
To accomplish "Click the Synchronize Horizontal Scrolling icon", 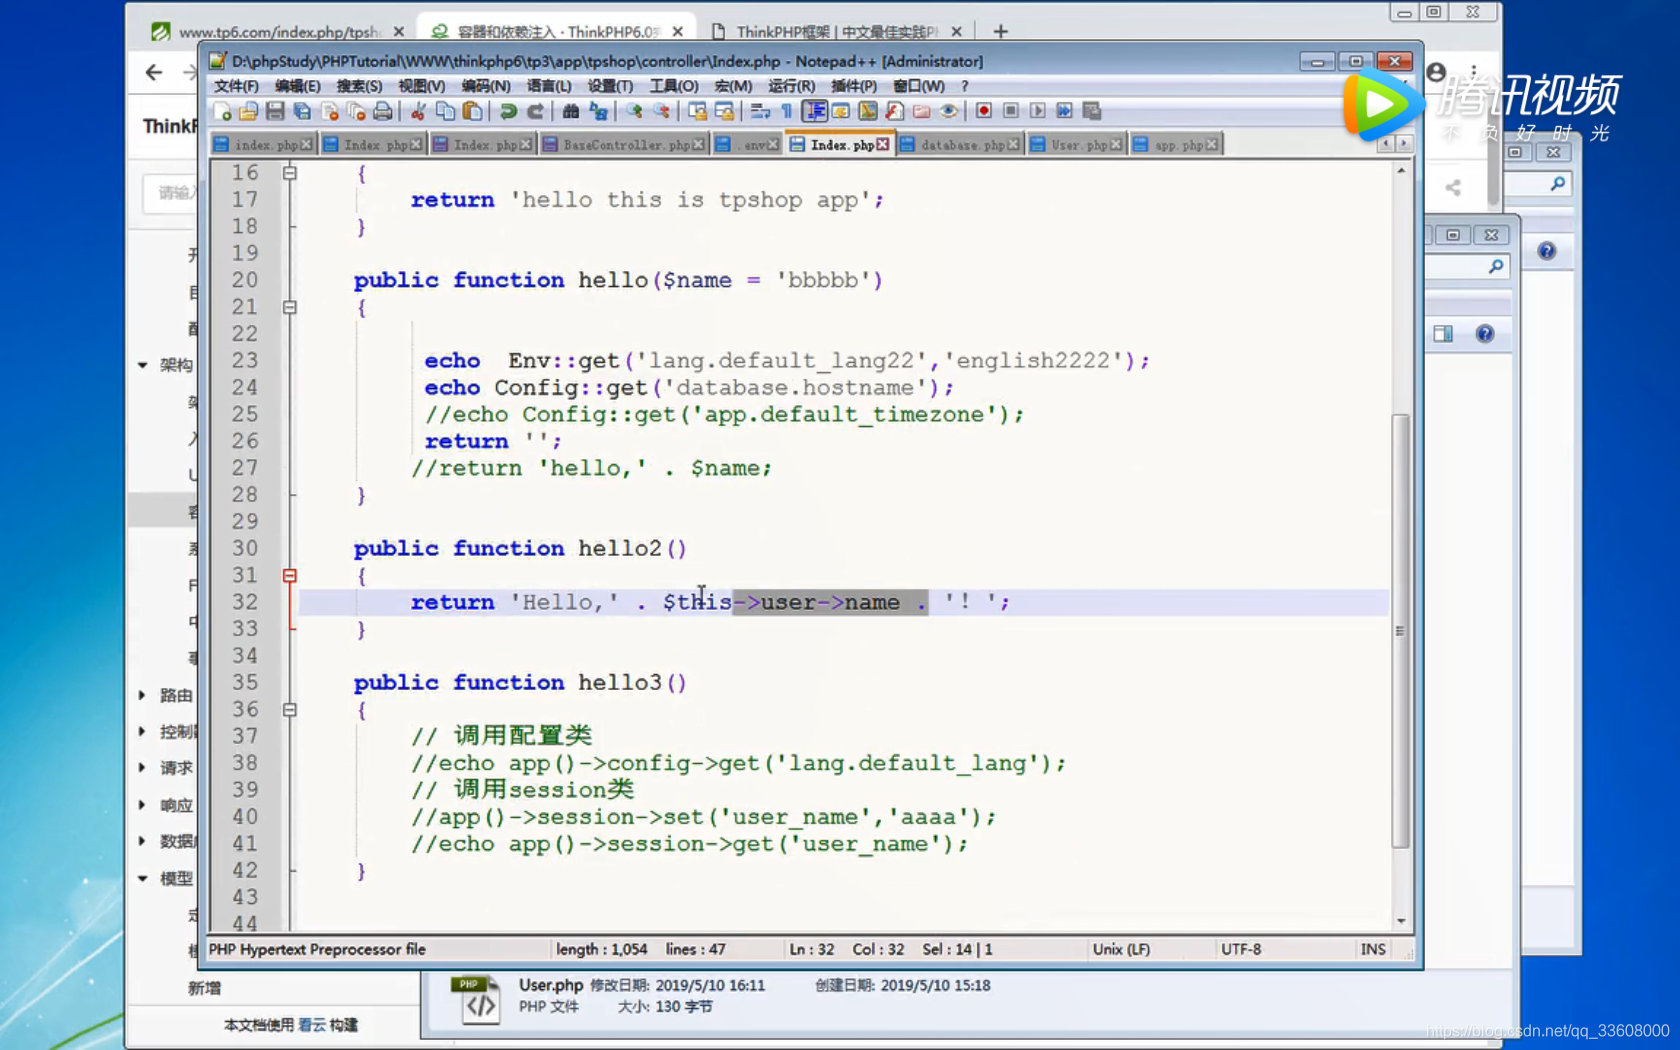I will point(725,111).
